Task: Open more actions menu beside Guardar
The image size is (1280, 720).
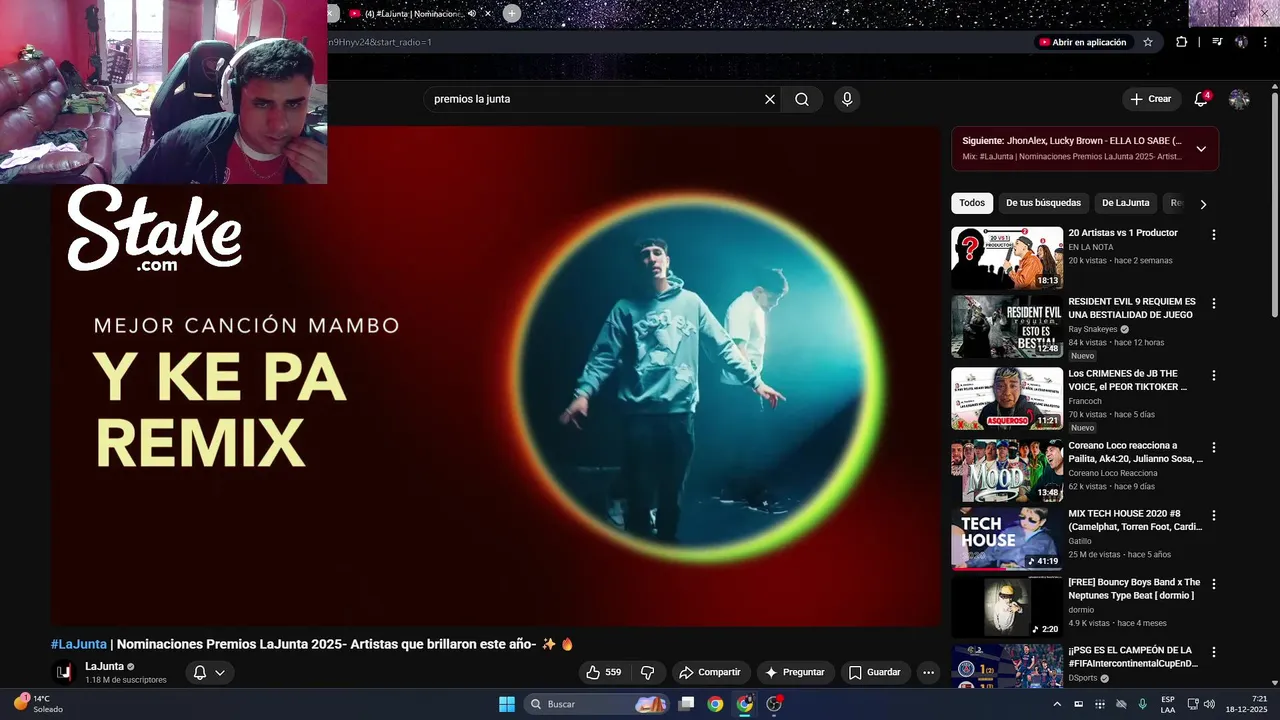Action: (928, 672)
